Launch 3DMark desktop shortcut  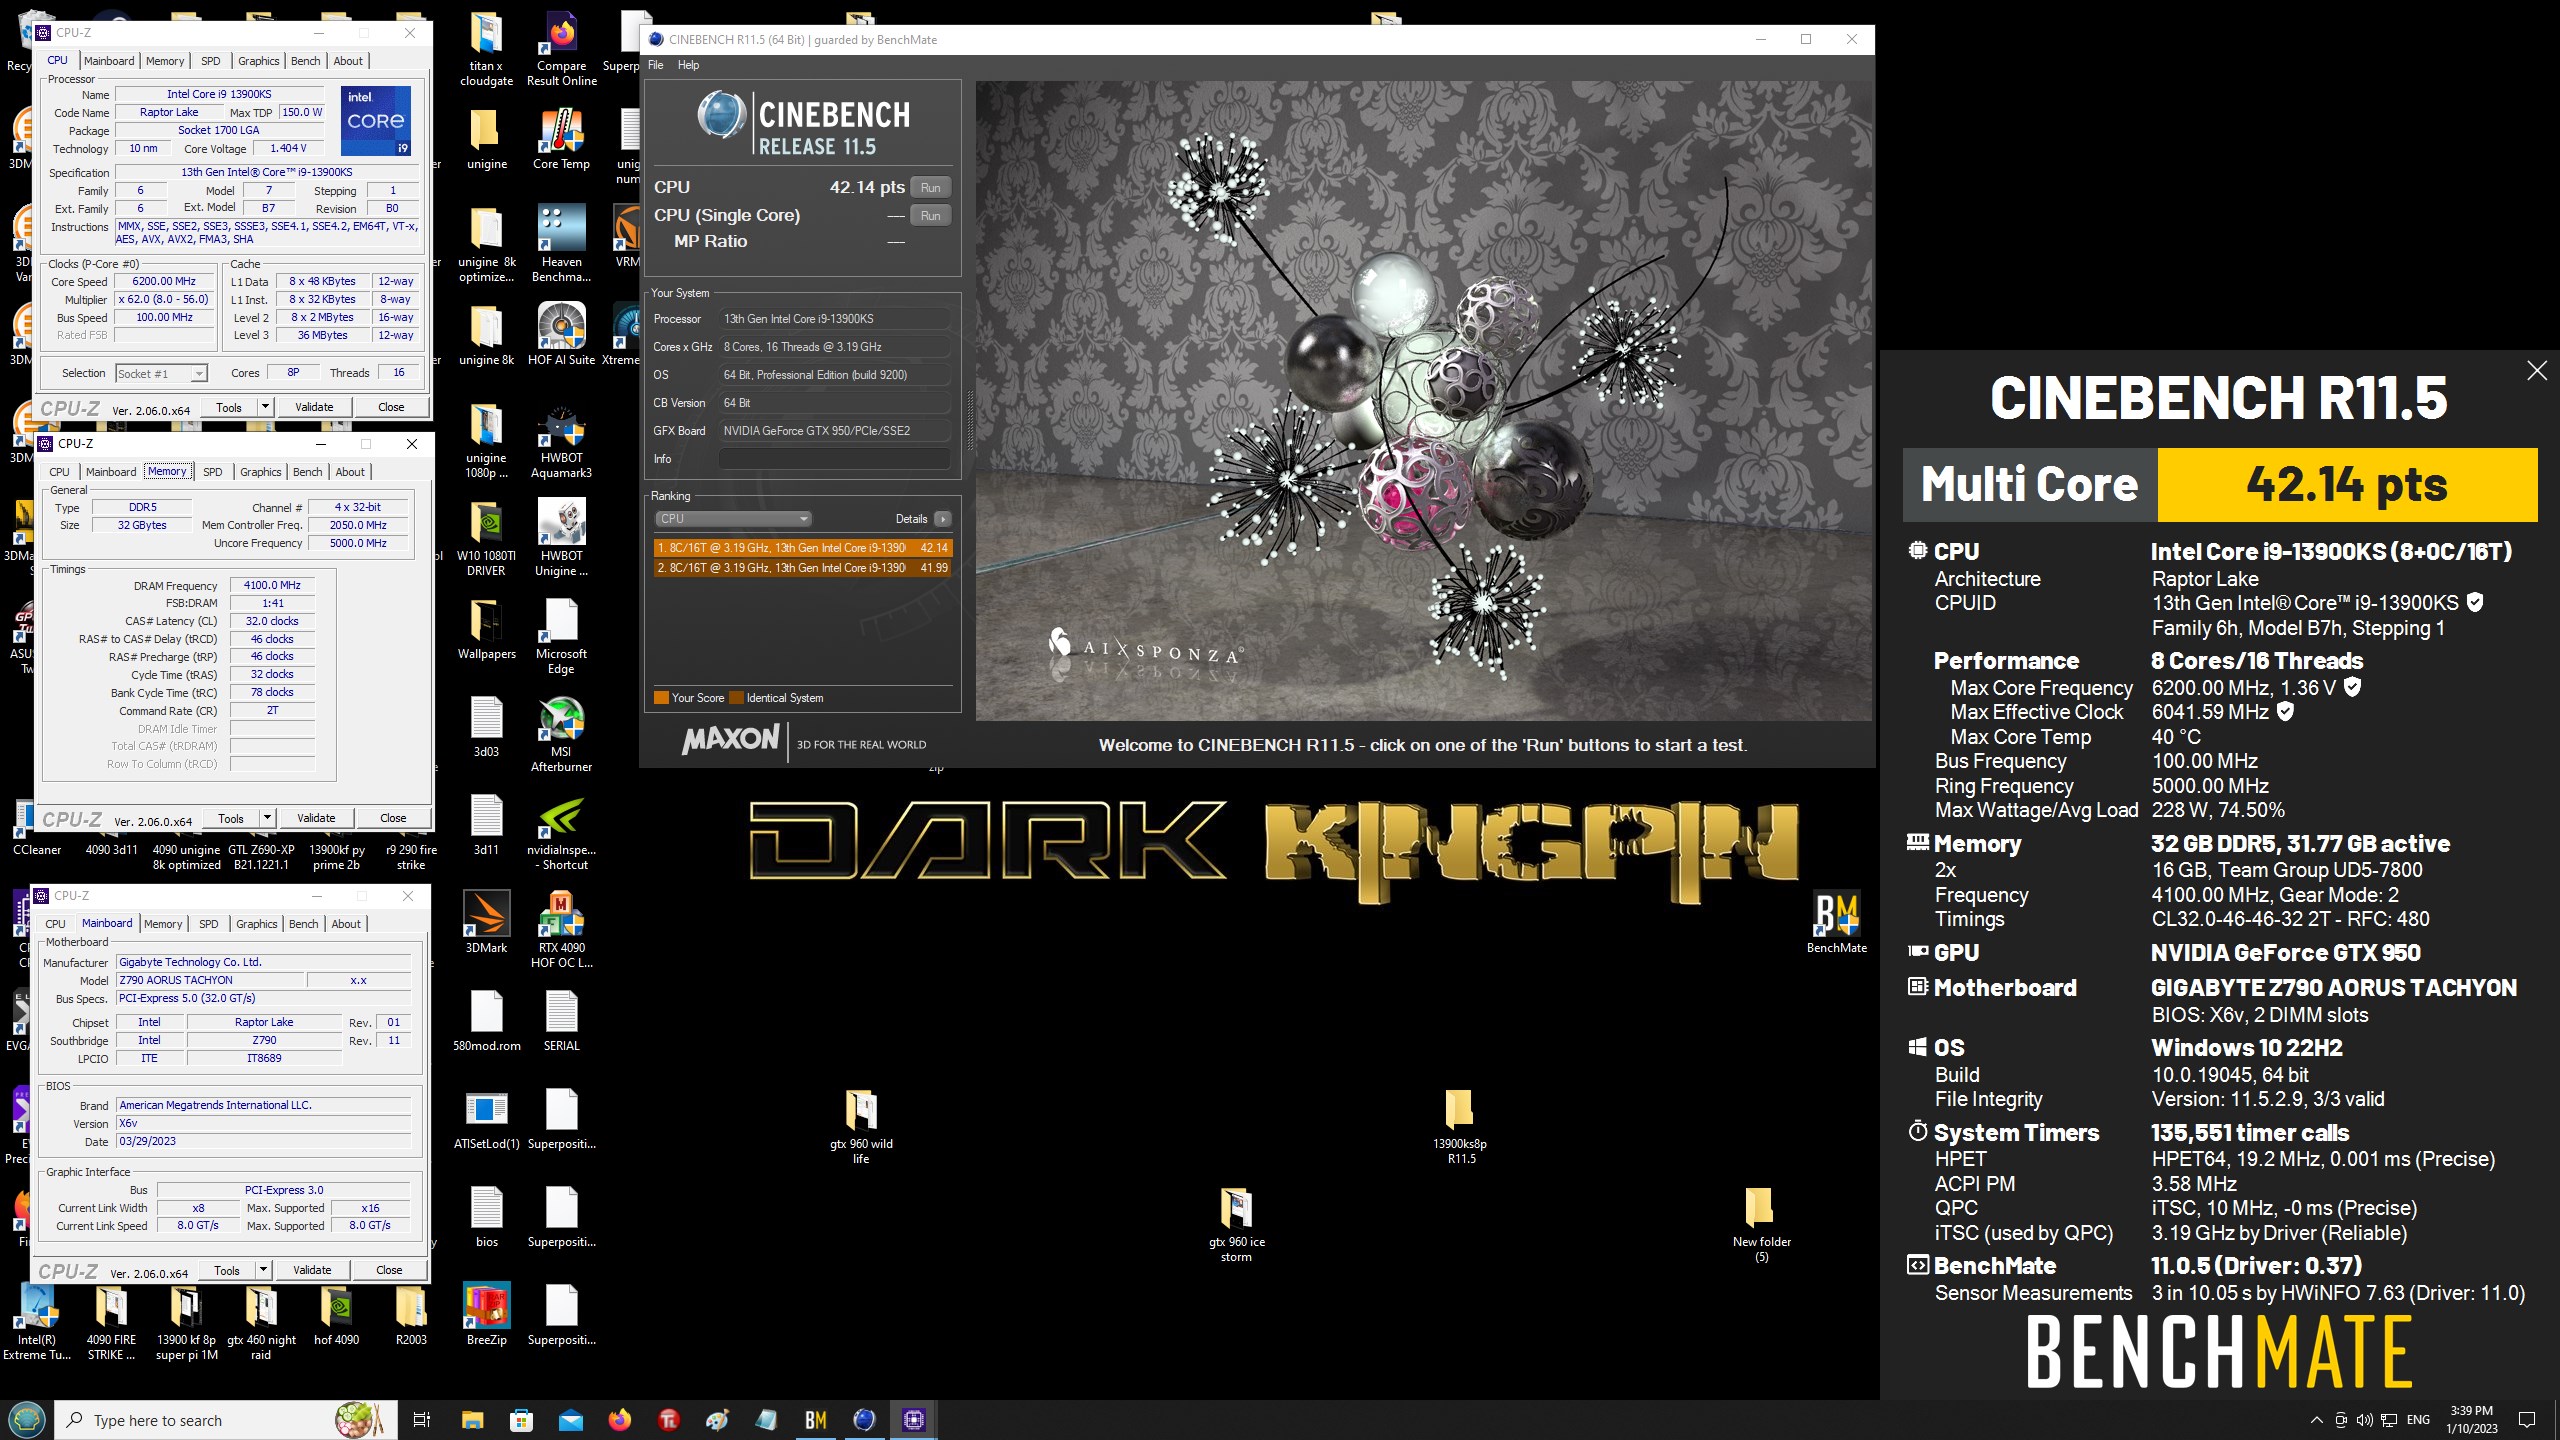click(x=486, y=923)
